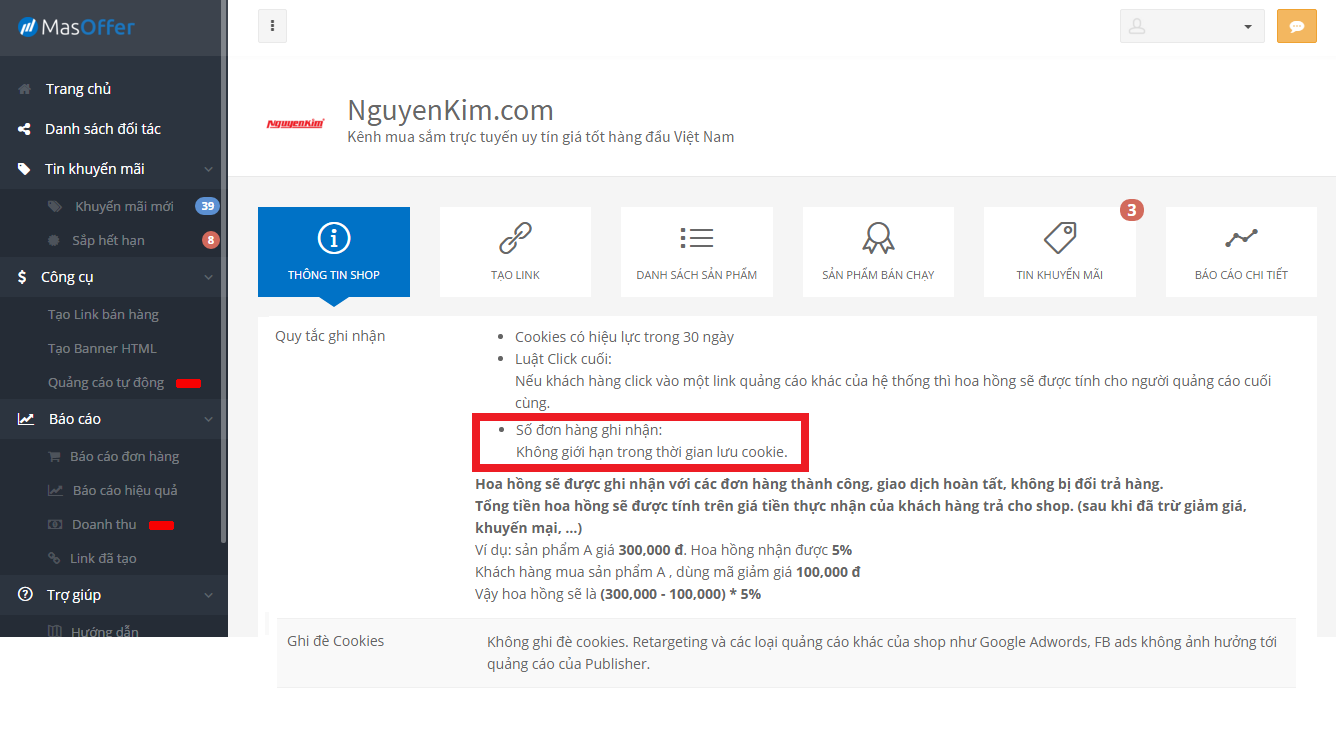Image resolution: width=1336 pixels, height=730 pixels.
Task: Click trend line icon in Báo cáo chi tiết
Action: point(1241,238)
